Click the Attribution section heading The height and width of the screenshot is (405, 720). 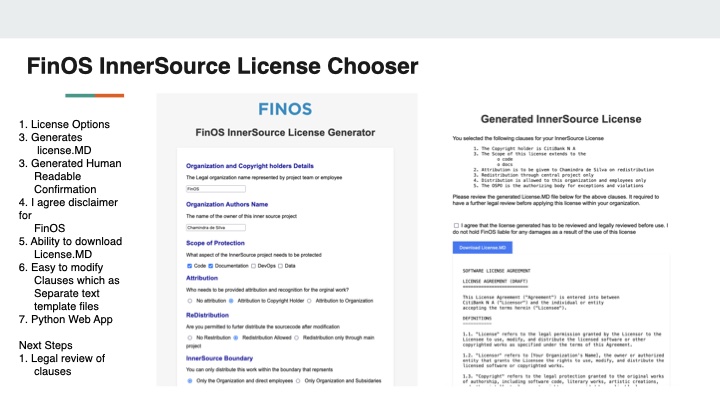[x=202, y=278]
